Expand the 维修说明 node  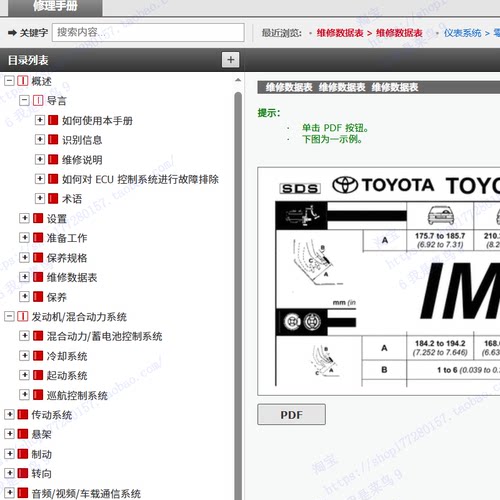click(40, 159)
